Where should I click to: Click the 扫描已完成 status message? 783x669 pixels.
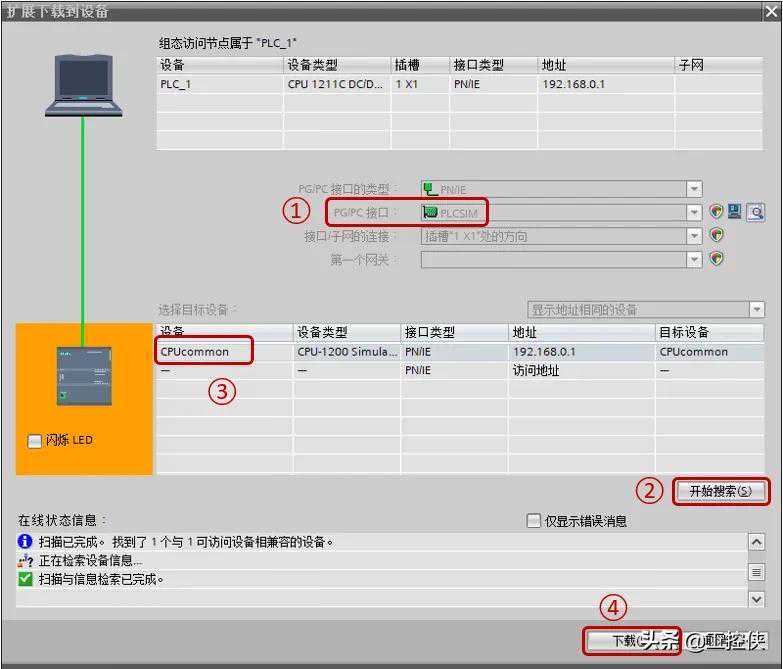pyautogui.click(x=186, y=542)
